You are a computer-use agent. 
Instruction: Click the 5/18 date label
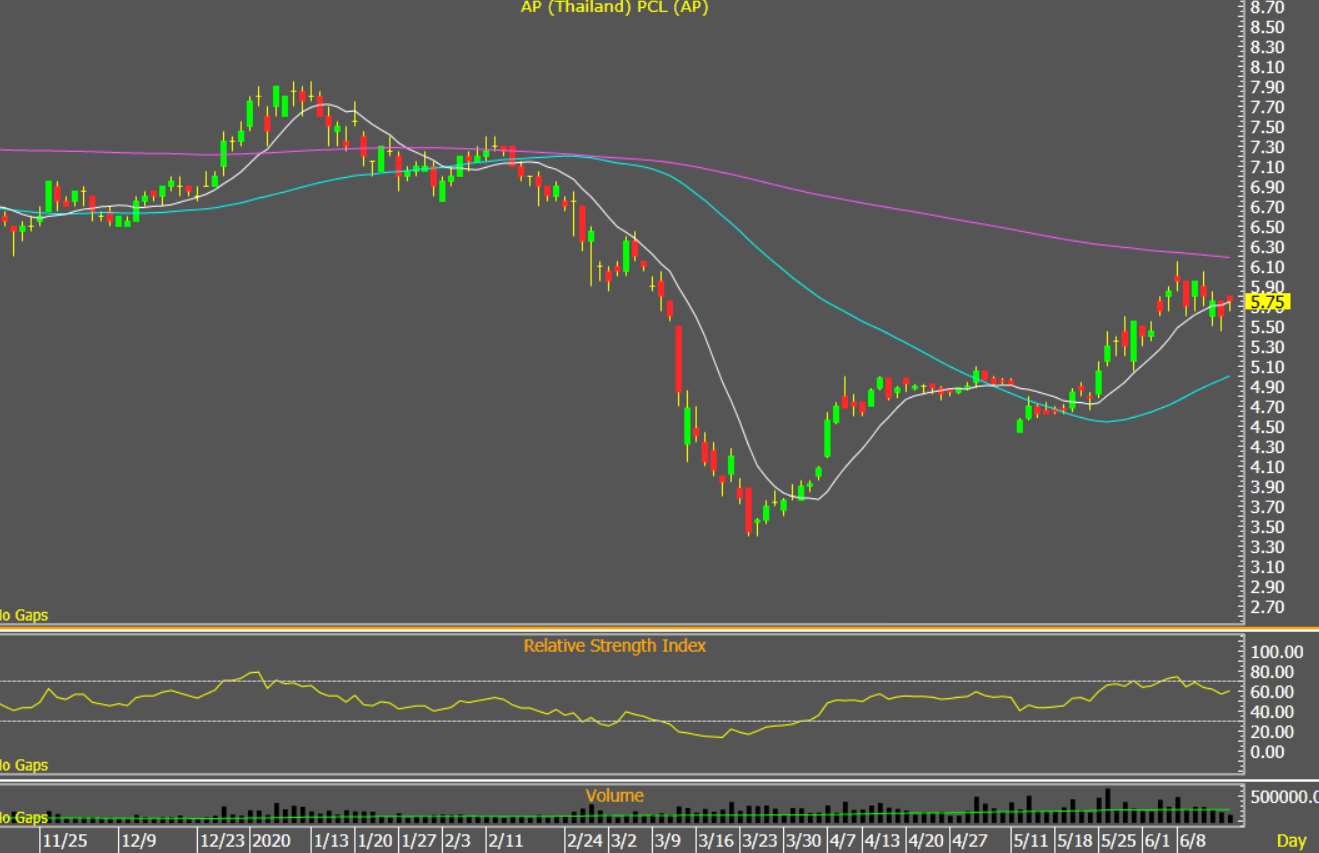[1076, 840]
